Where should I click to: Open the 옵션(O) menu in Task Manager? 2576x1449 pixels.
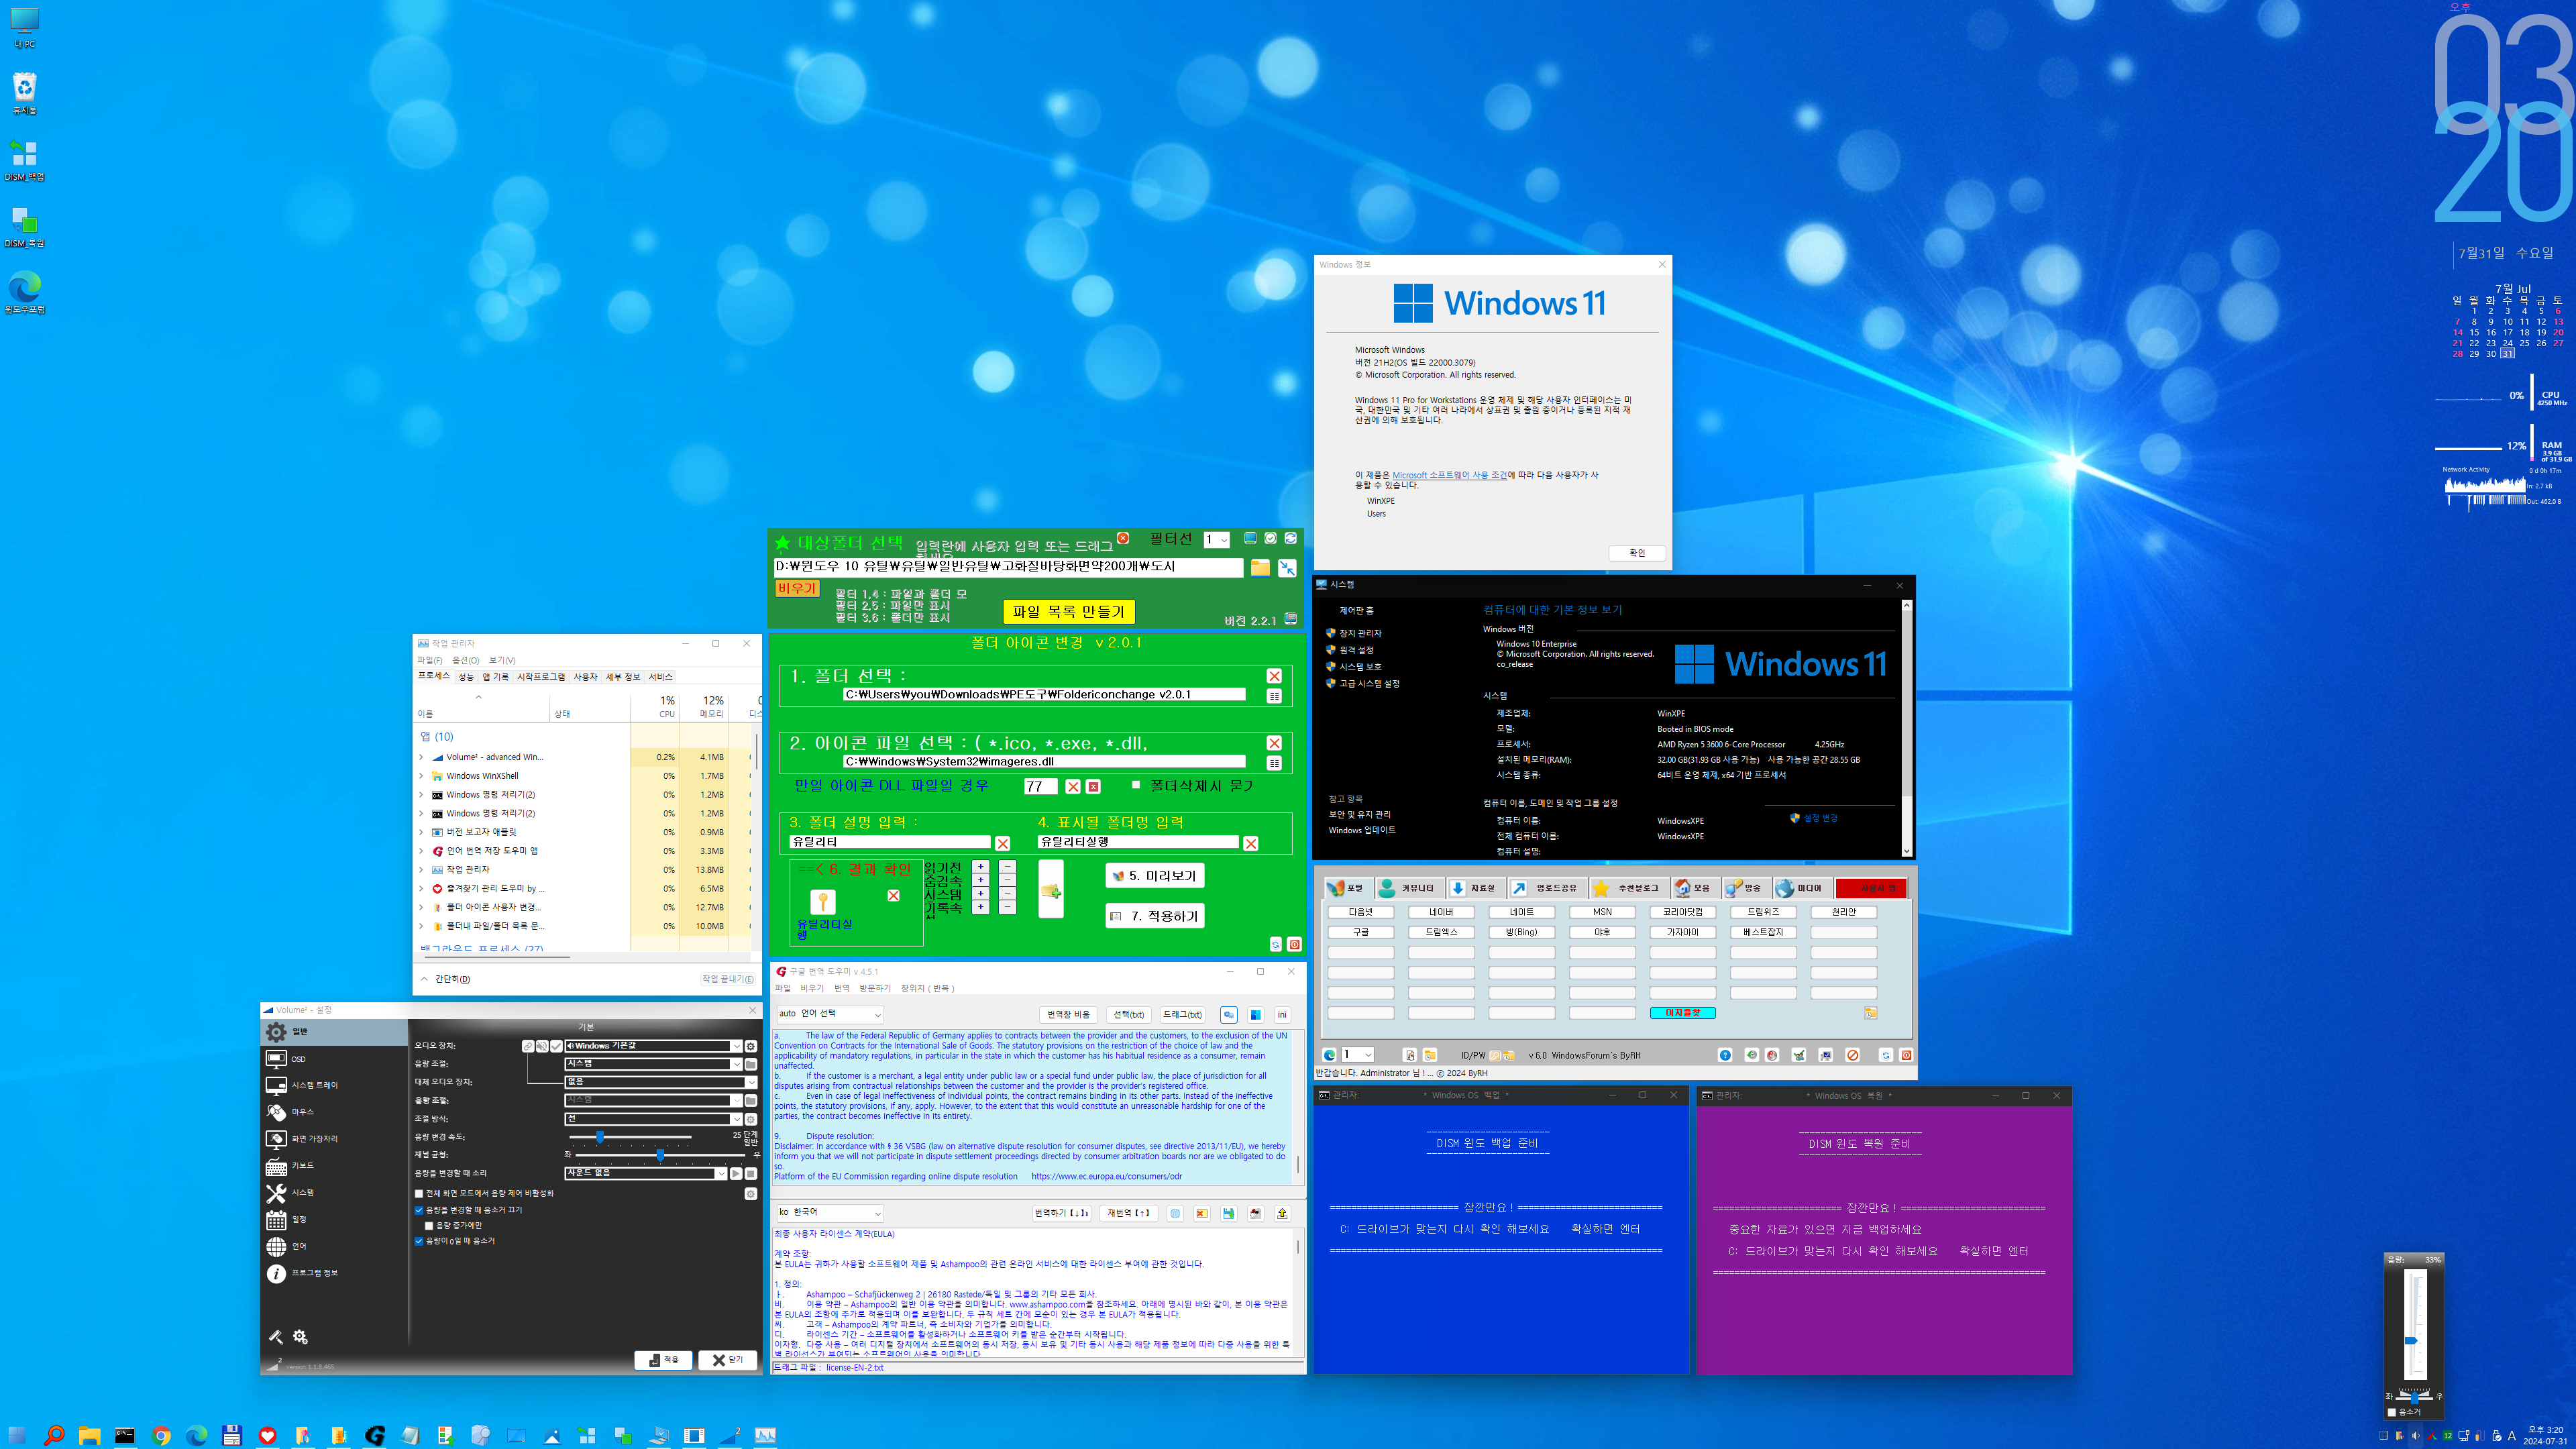466,660
